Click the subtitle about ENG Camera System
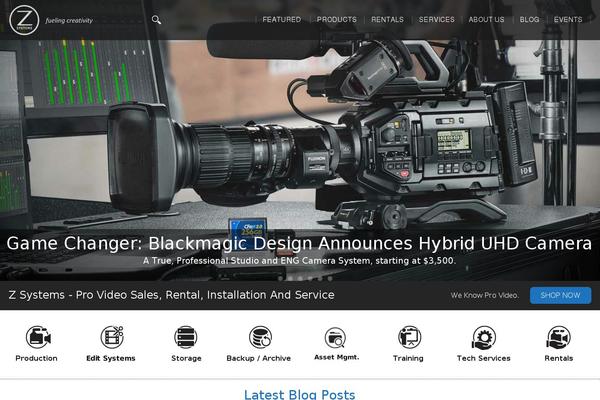The width and height of the screenshot is (600, 400). [299, 261]
